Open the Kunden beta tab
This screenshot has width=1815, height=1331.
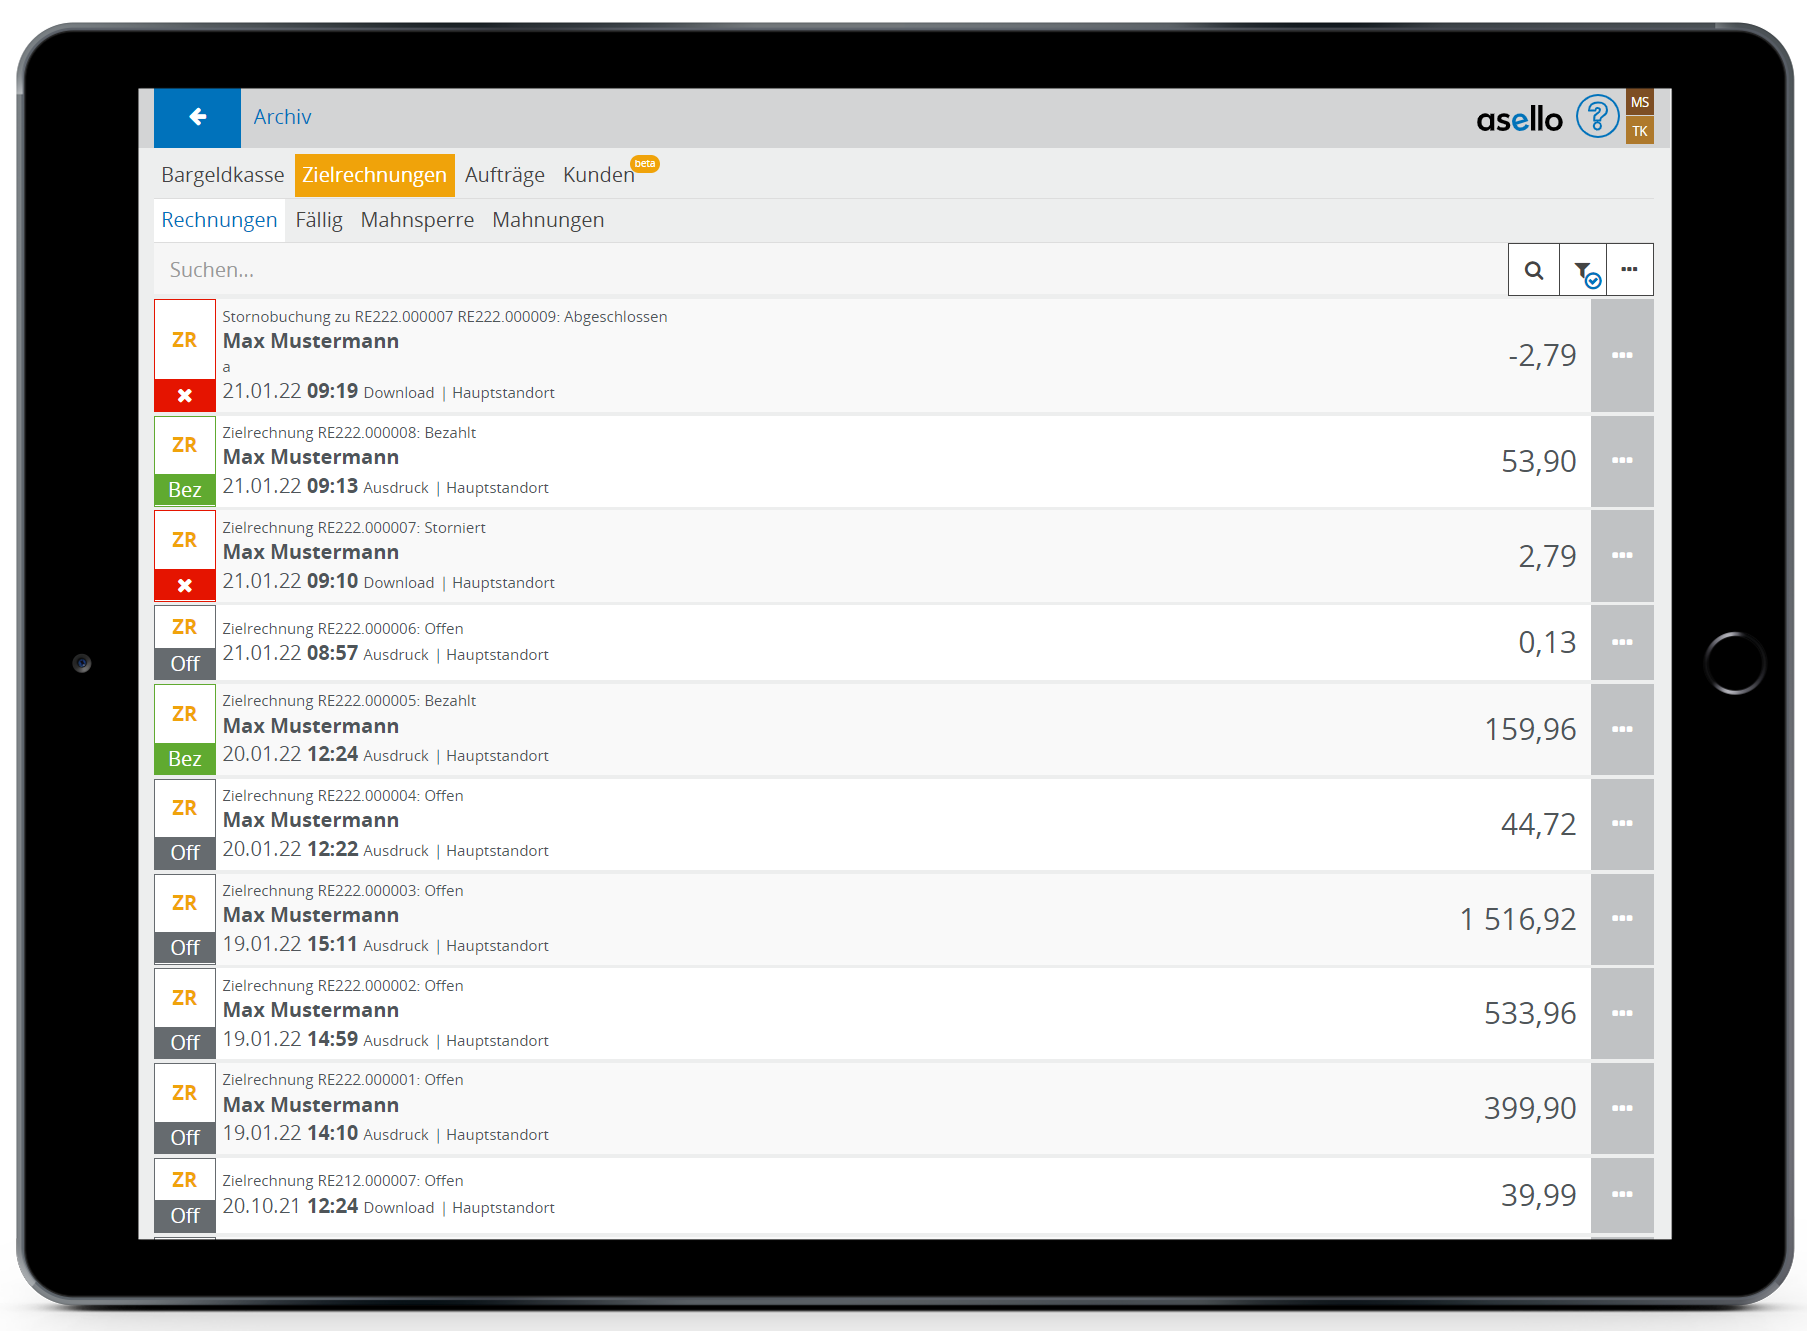click(x=598, y=175)
